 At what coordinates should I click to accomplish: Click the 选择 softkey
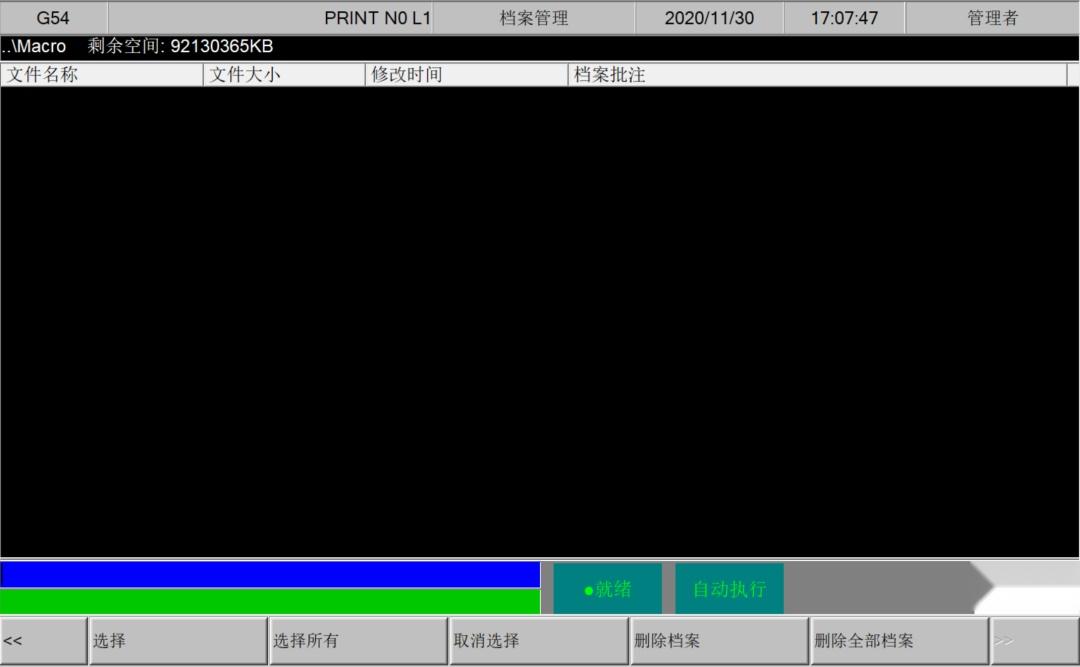click(178, 641)
